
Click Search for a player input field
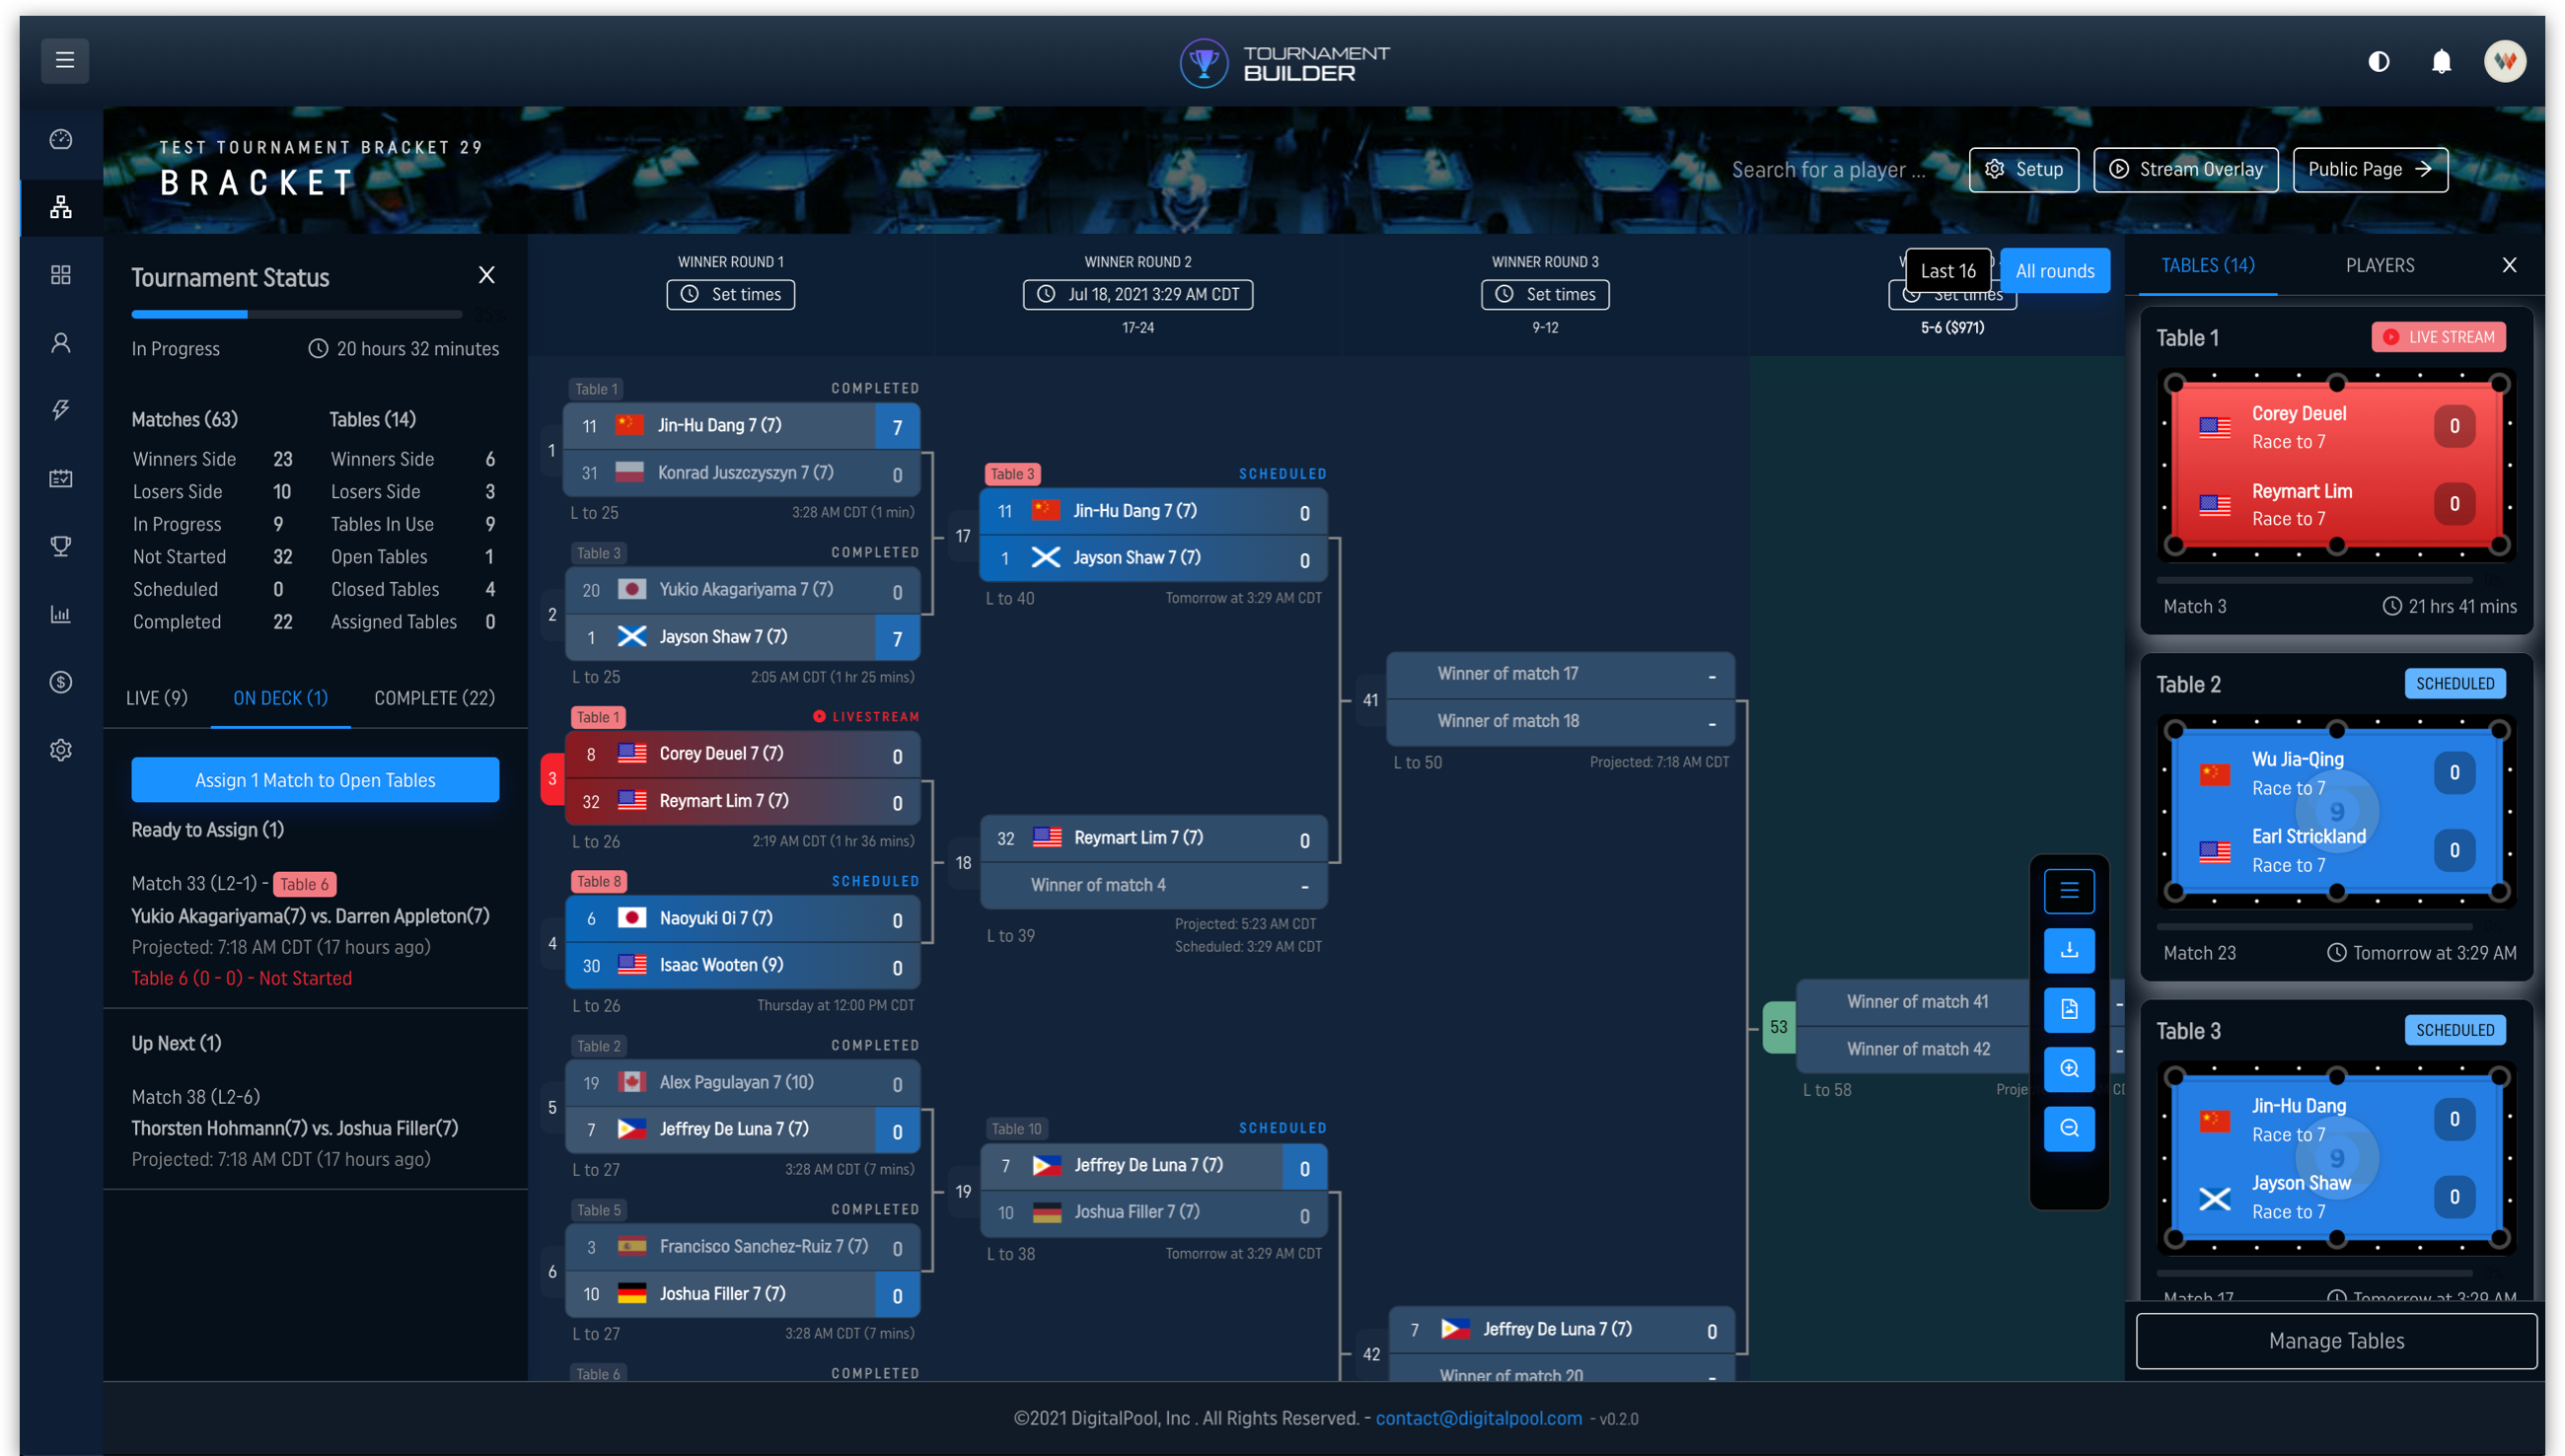click(1832, 168)
